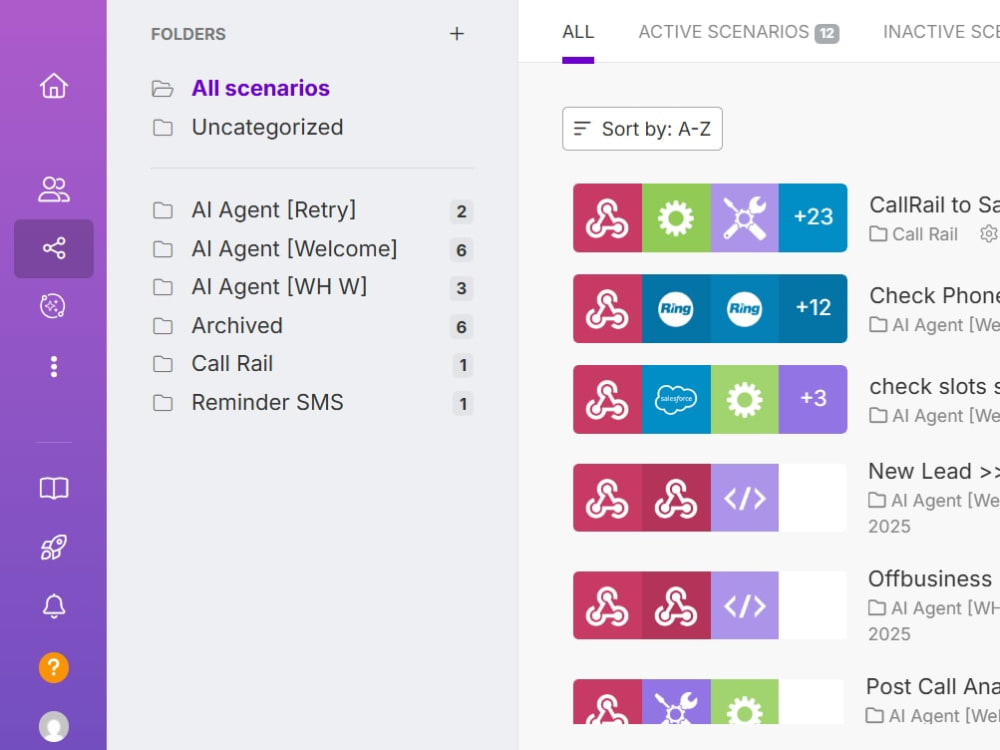Screen dimensions: 1000x750
Task: Open the Team users icon in sidebar
Action: 54,189
